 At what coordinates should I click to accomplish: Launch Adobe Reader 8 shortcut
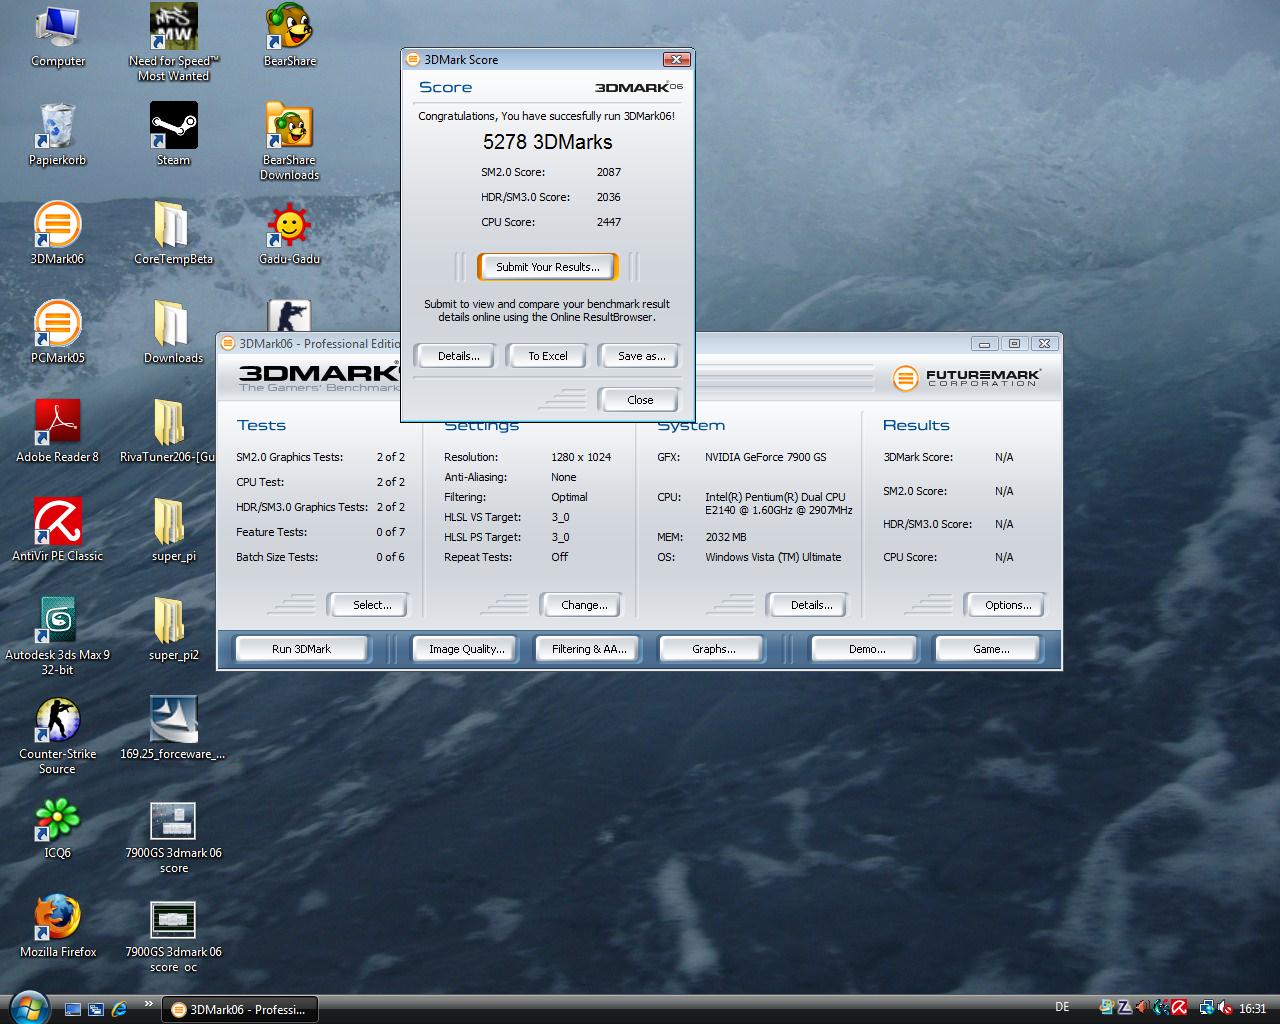pos(57,432)
